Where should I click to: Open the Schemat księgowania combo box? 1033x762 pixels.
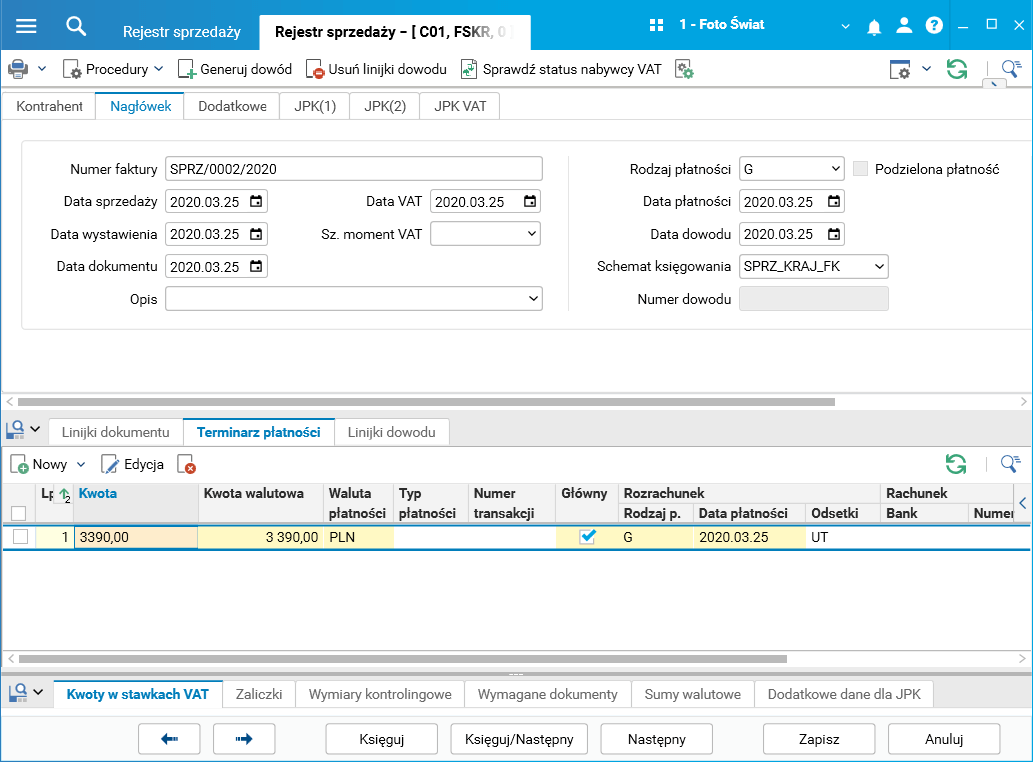[x=813, y=267]
